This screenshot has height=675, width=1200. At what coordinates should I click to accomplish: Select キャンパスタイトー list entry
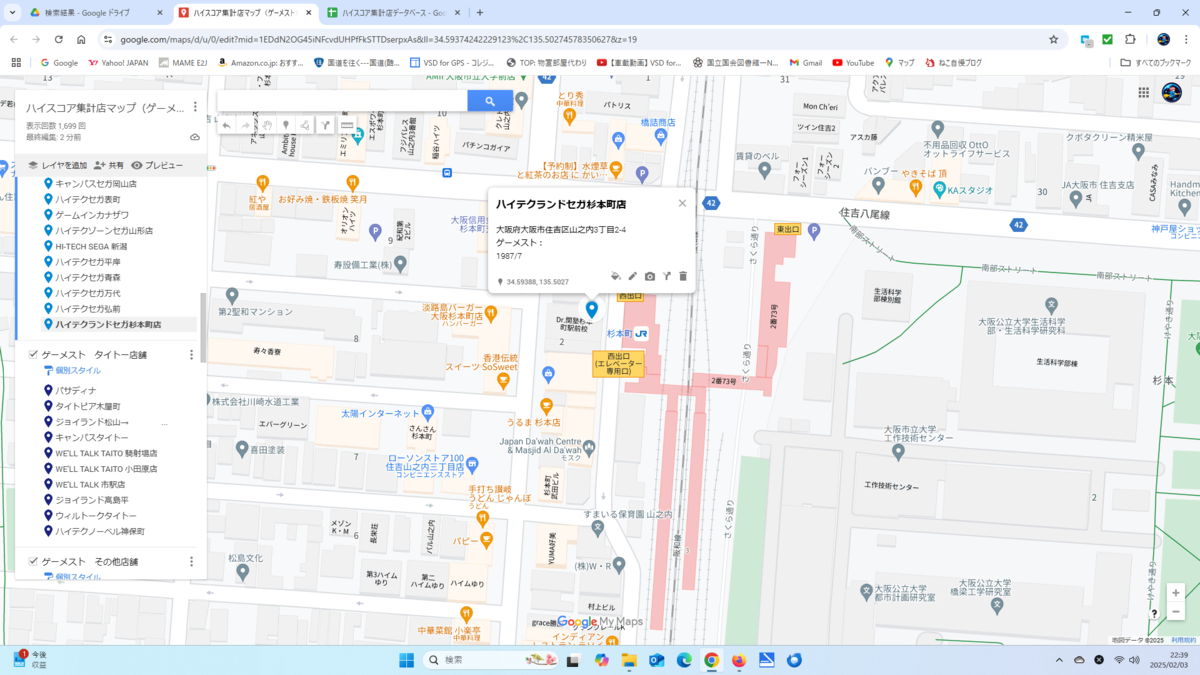[92, 437]
